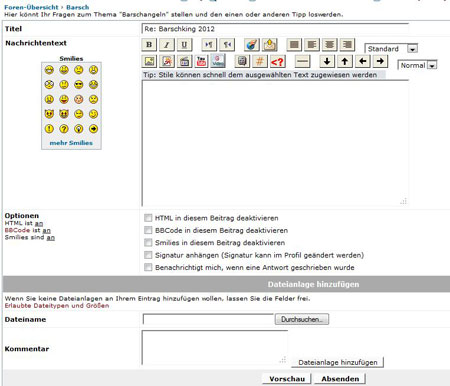This screenshot has width=450, height=386.
Task: Check 'Smilies in diesem Beitrag deaktivieren'
Action: (x=148, y=243)
